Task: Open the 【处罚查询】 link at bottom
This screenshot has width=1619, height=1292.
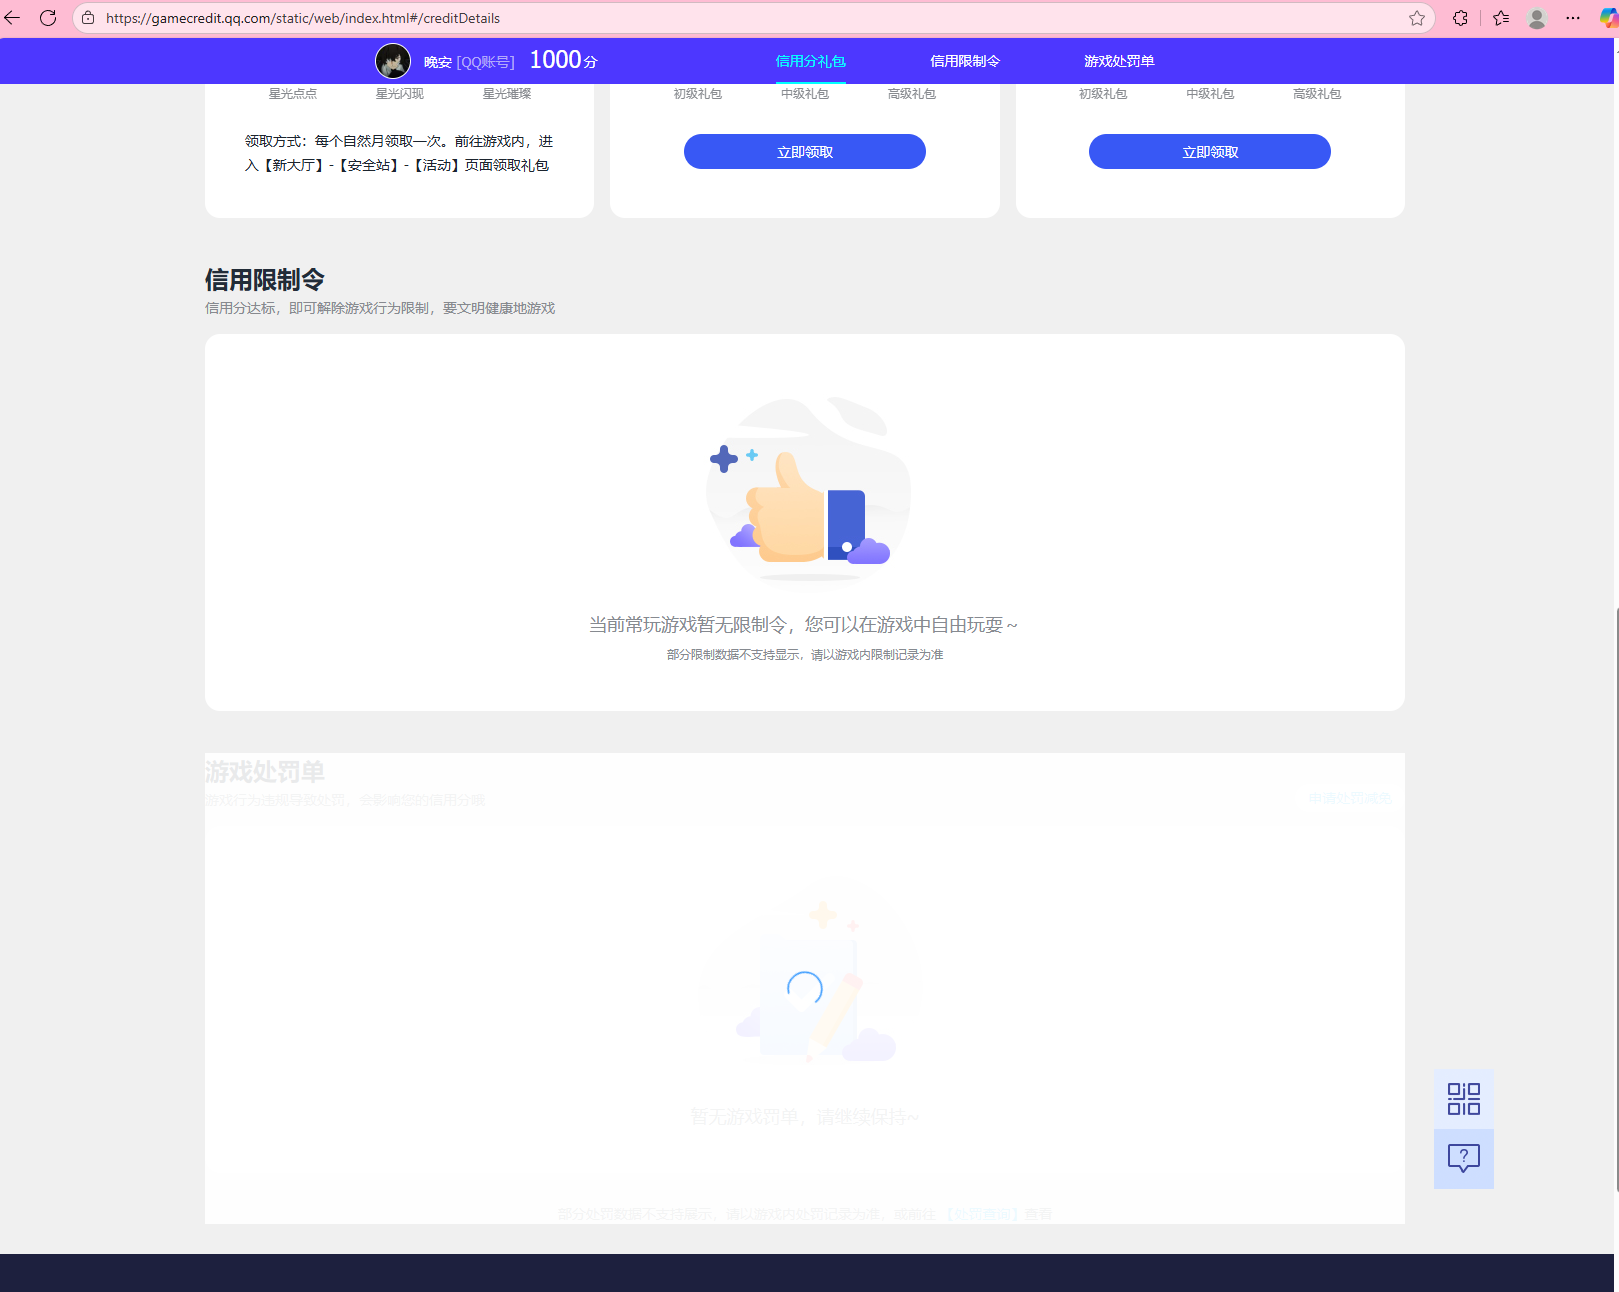Action: coord(983,1214)
